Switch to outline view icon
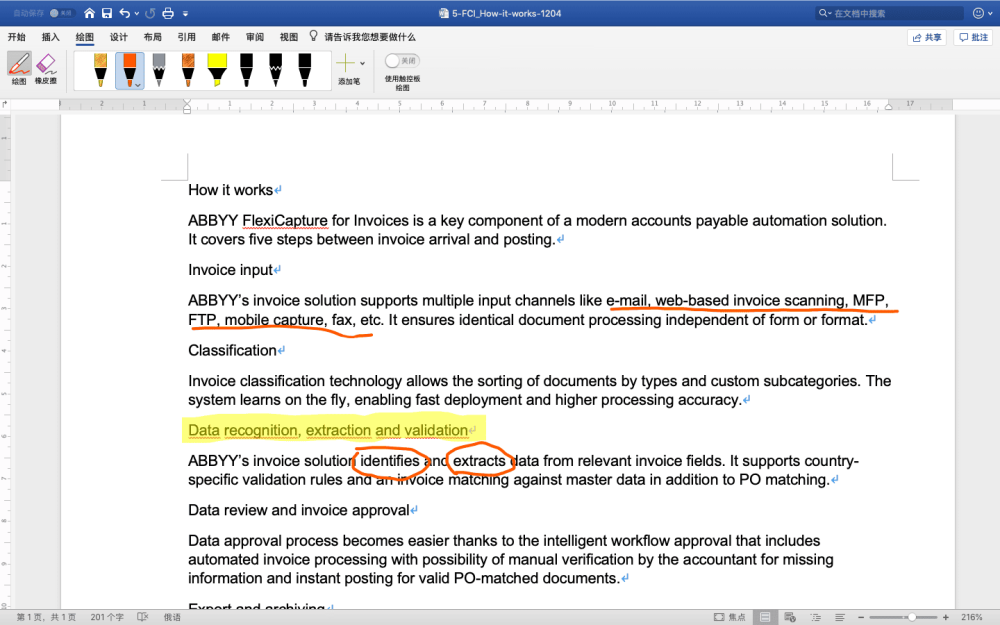Image resolution: width=1000 pixels, height=625 pixels. pos(816,617)
